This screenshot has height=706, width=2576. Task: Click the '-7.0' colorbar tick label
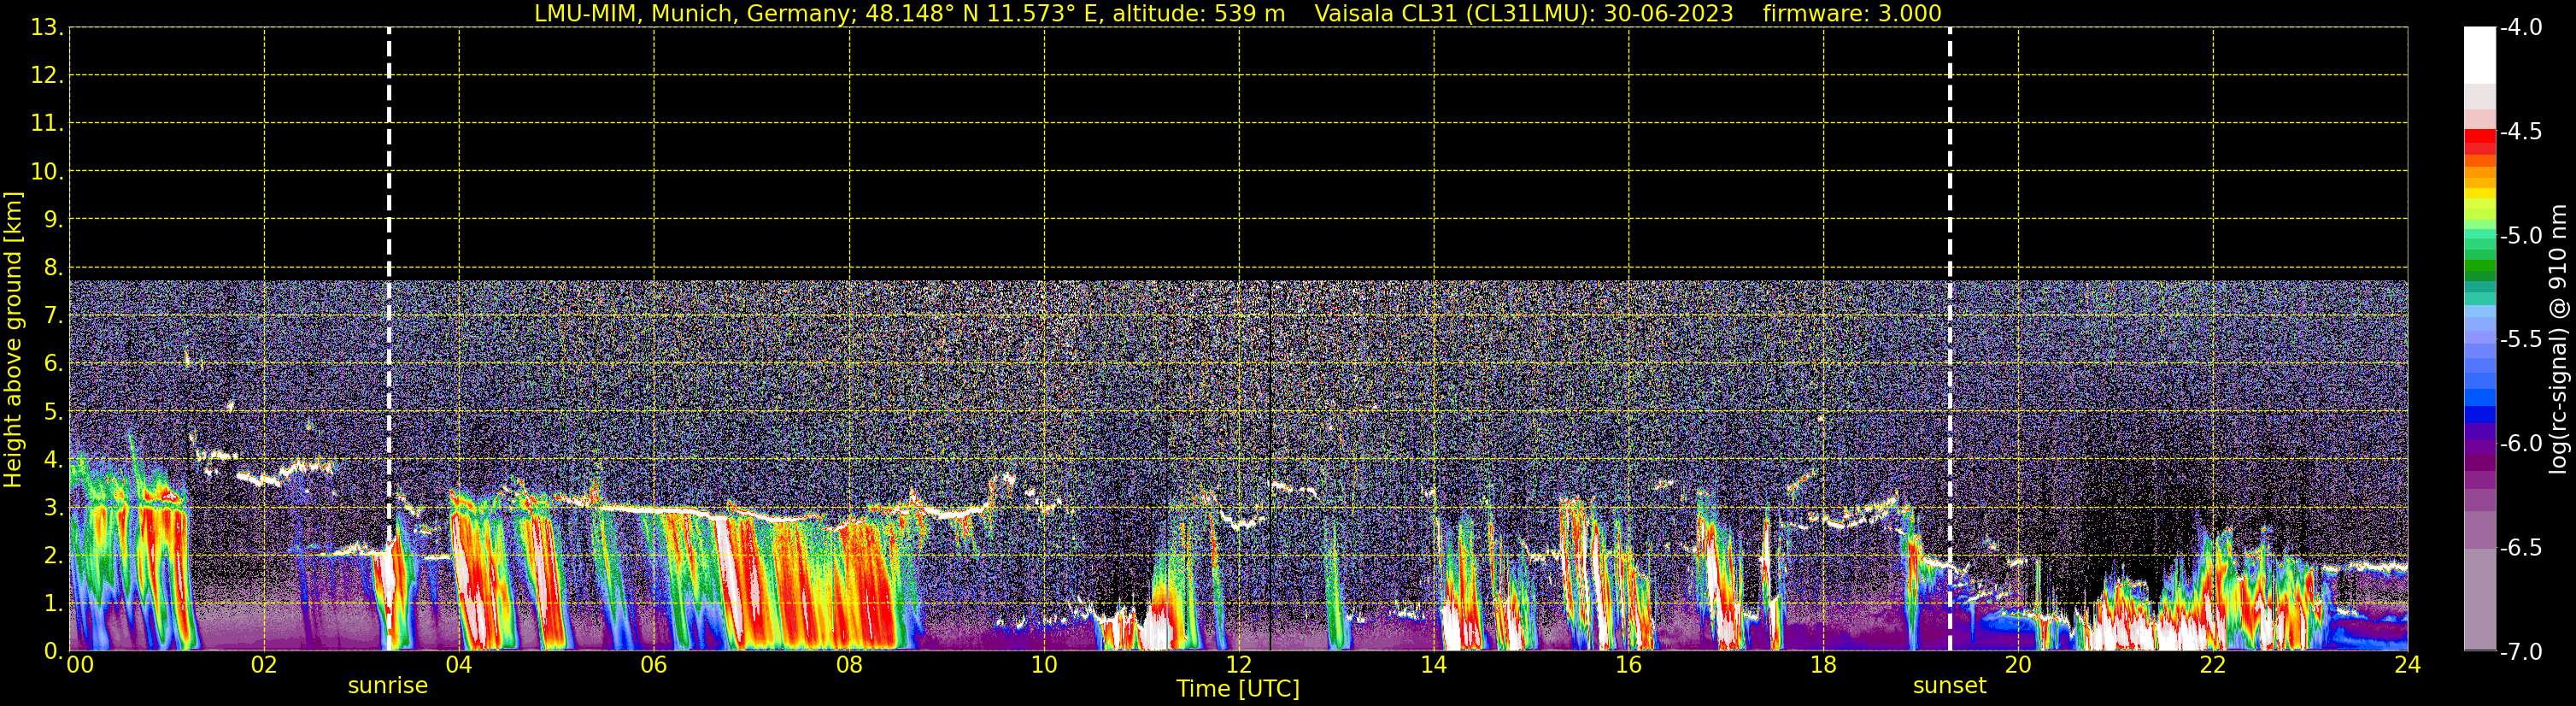2521,652
